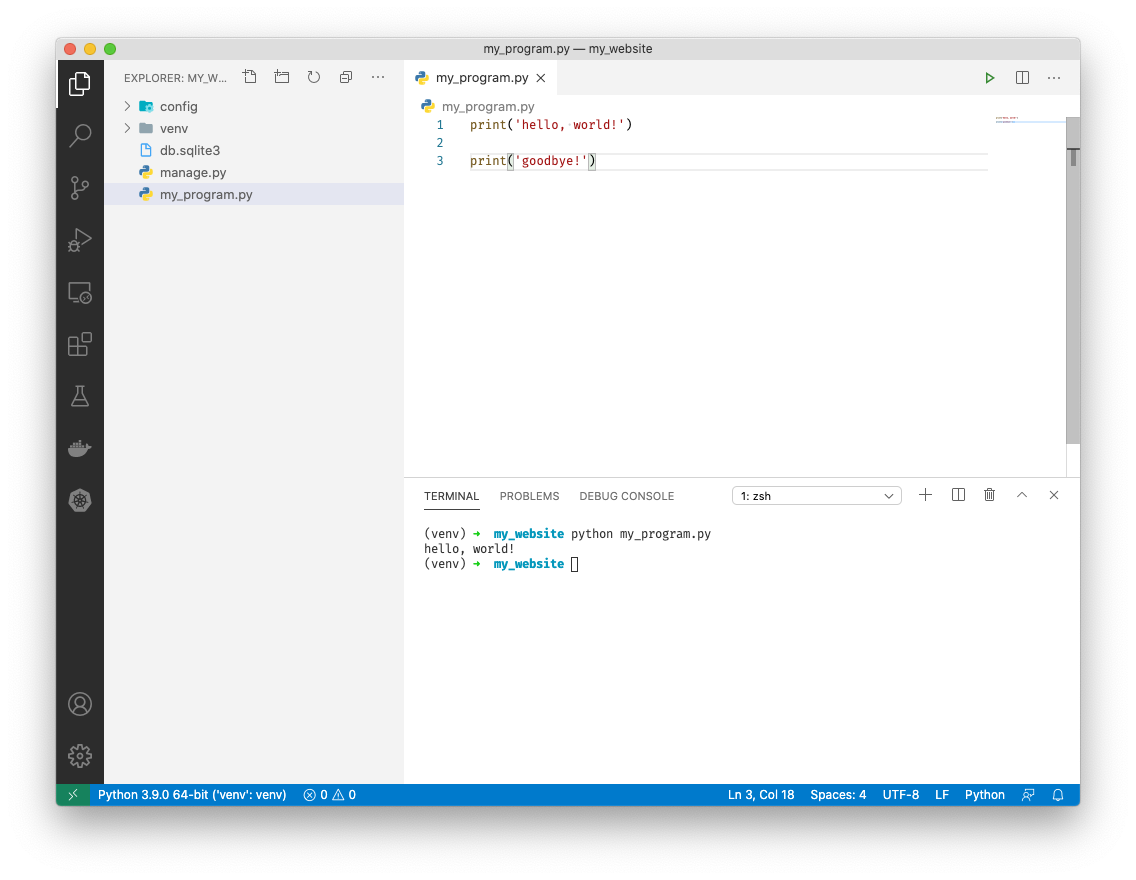Viewport: 1136px width, 880px height.
Task: Open the Docker view
Action: point(80,448)
